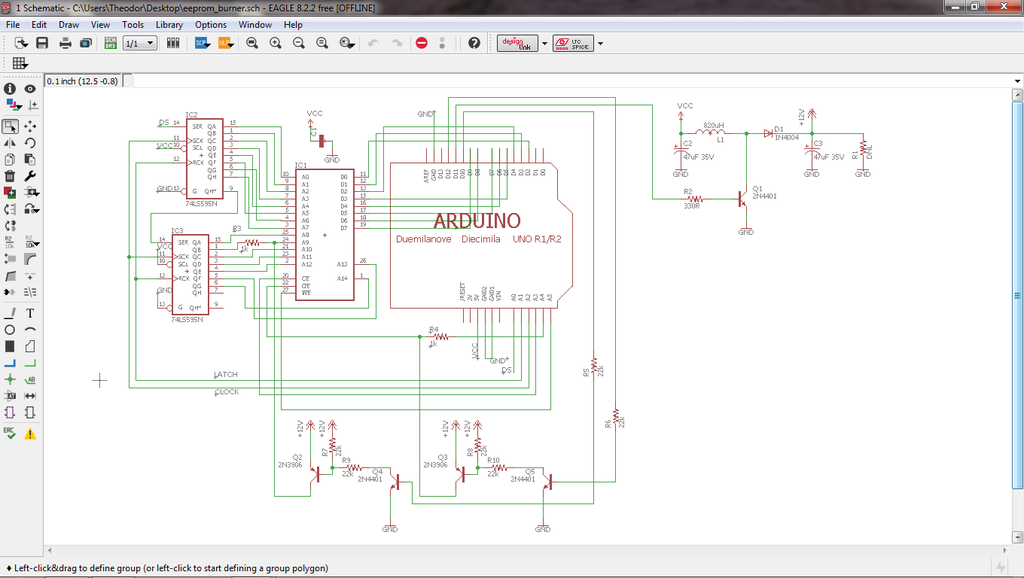Expand the design link dropdown arrow
Screen dimensions: 1024x578
pos(544,43)
